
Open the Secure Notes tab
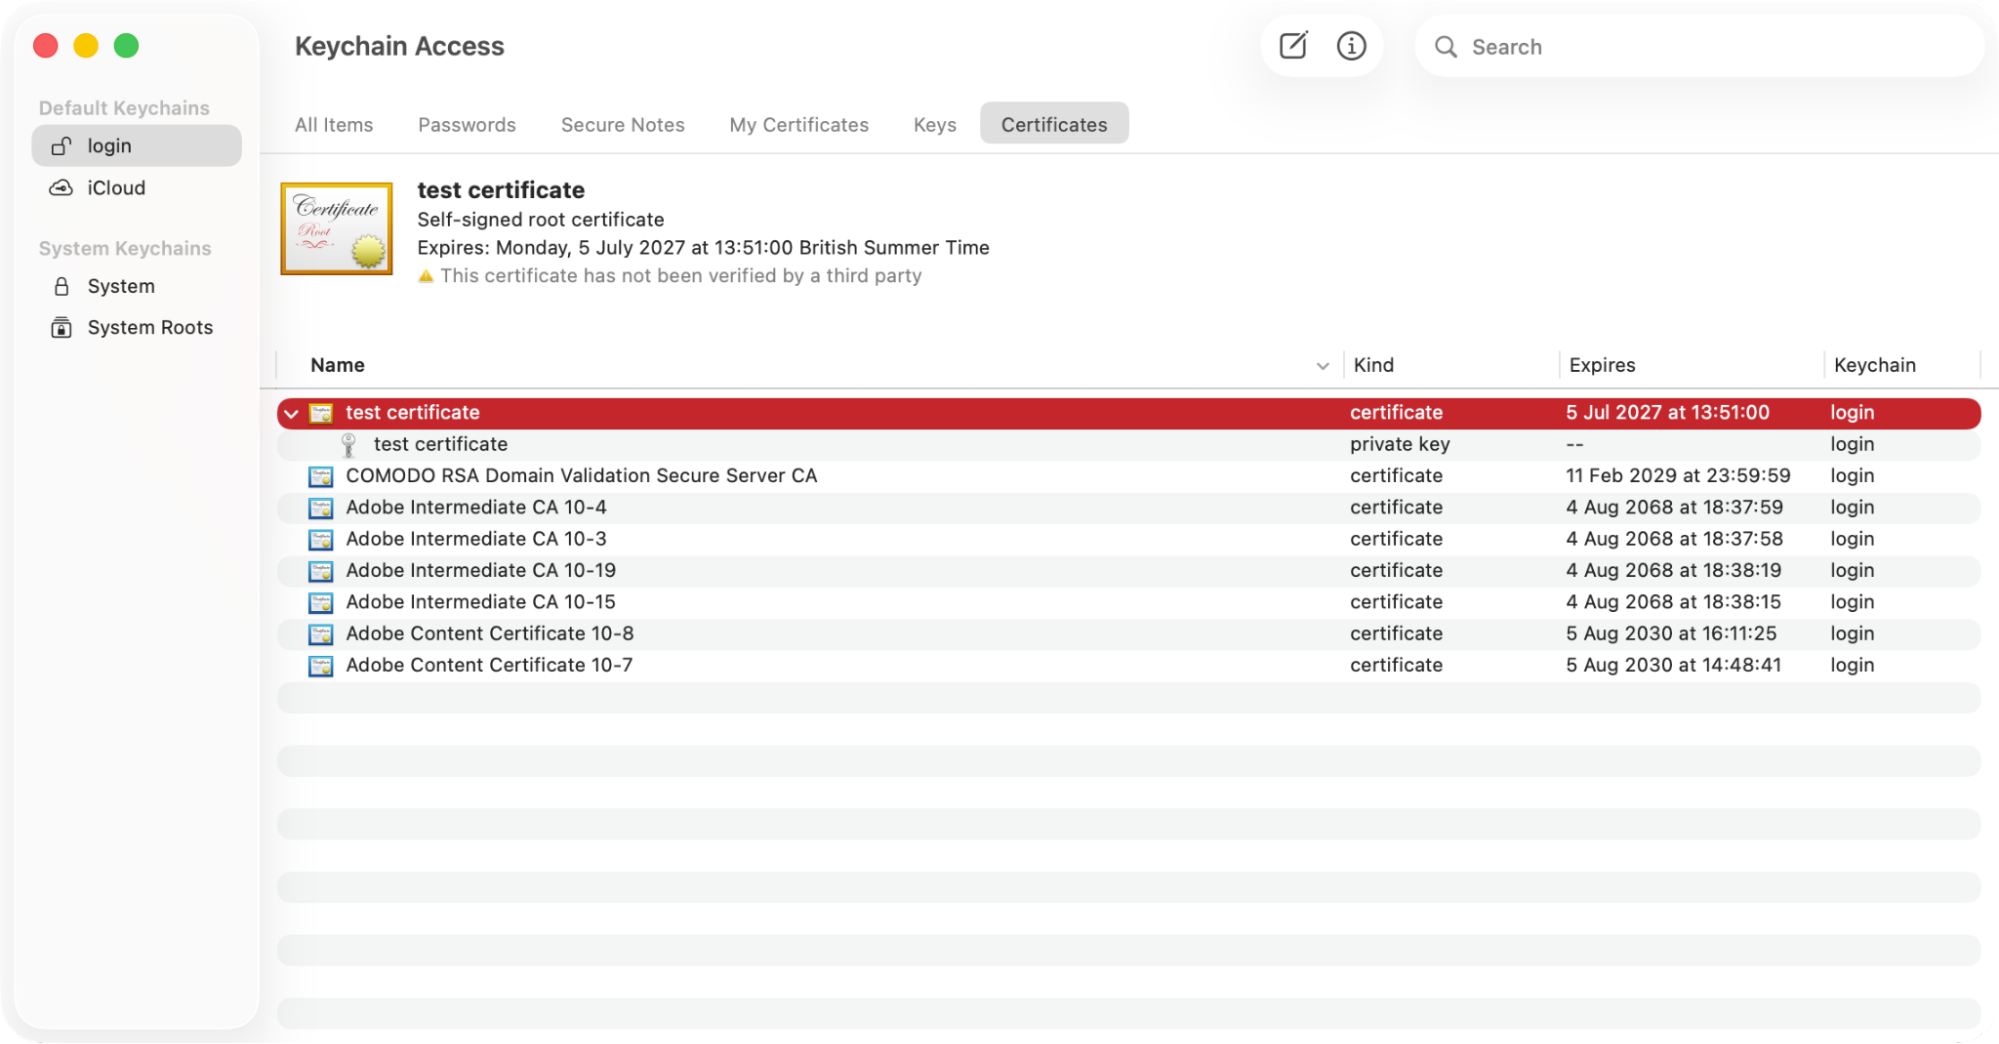click(623, 125)
